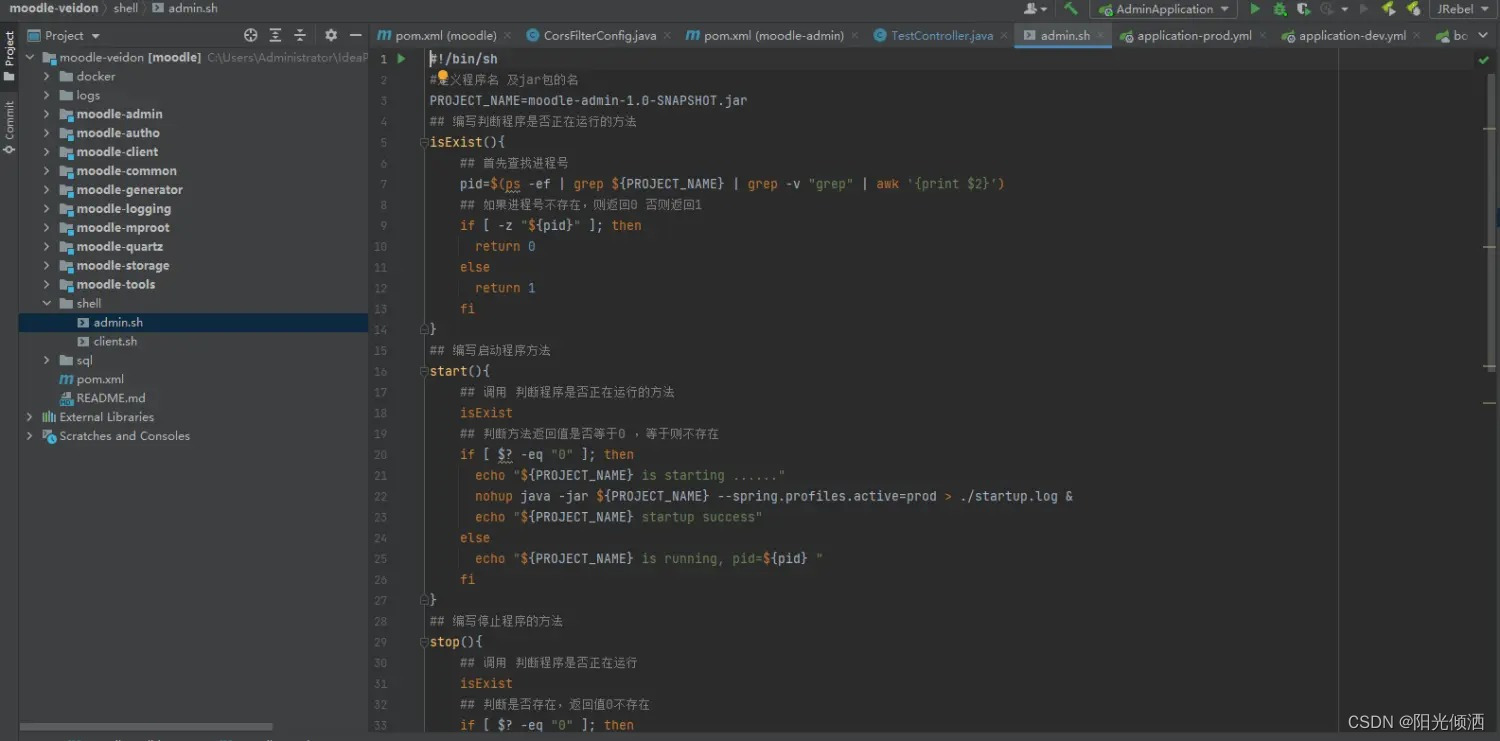
Task: Hide the Project panel with minus icon
Action: 355,35
